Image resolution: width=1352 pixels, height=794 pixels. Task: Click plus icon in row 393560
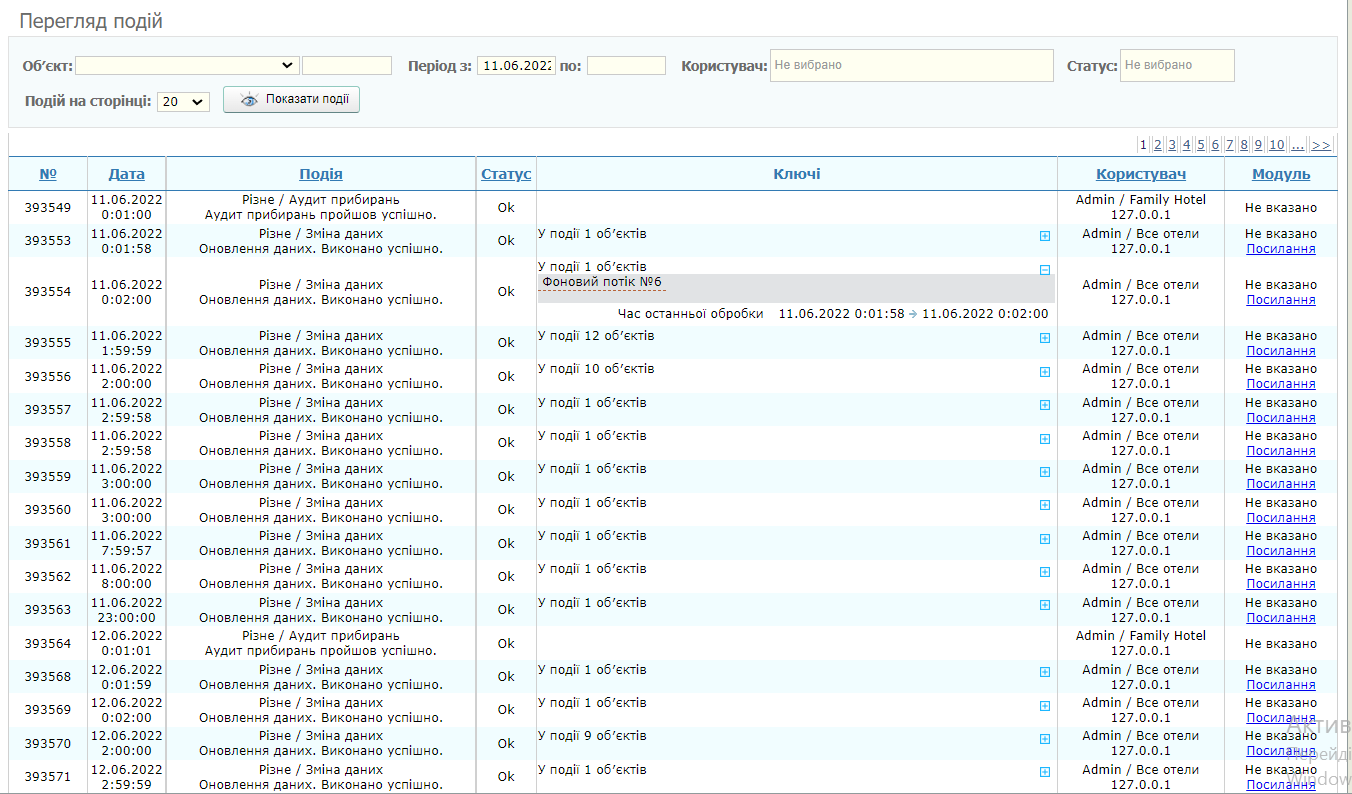[1045, 505]
